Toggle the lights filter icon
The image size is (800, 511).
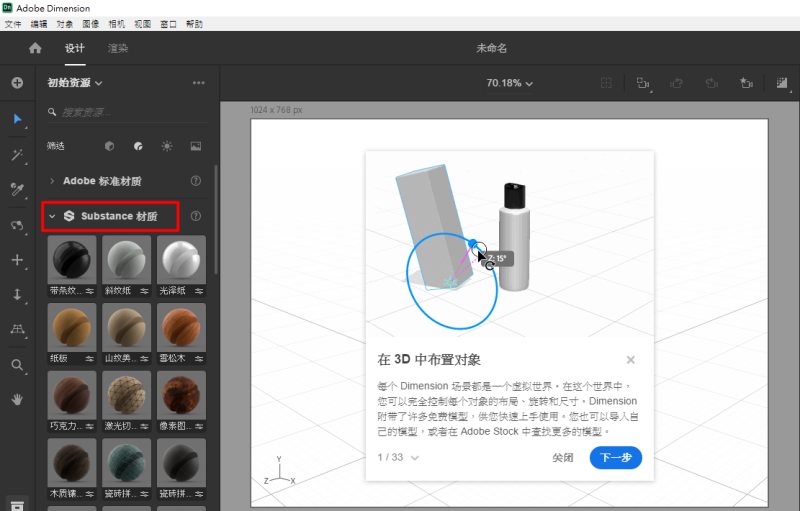click(x=167, y=146)
